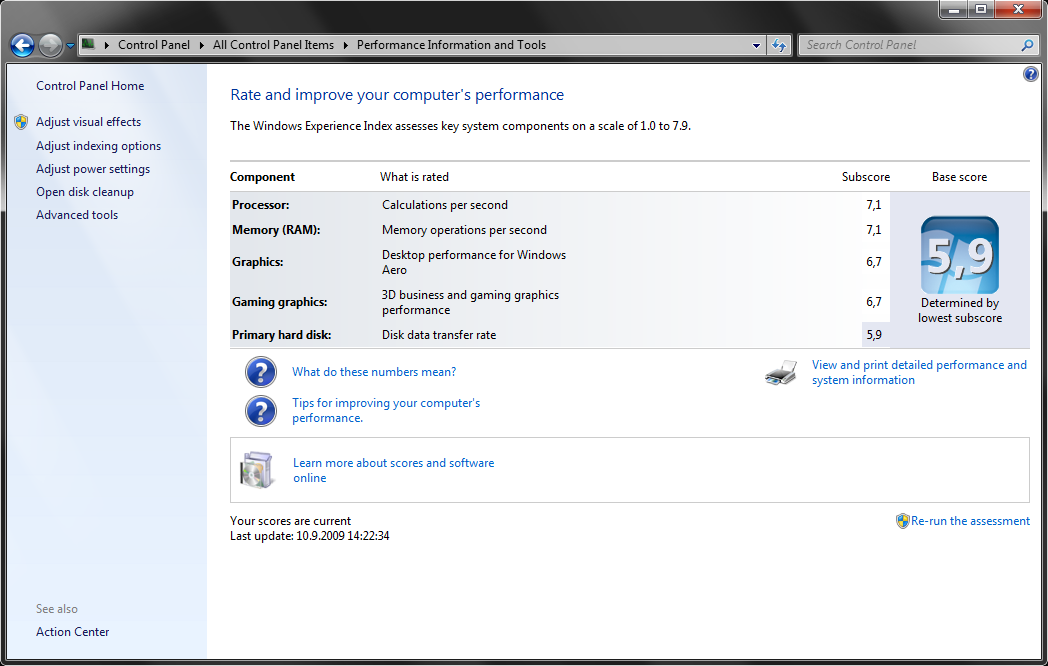The width and height of the screenshot is (1048, 666).
Task: Click the search magnifier in the search box
Action: click(1027, 45)
